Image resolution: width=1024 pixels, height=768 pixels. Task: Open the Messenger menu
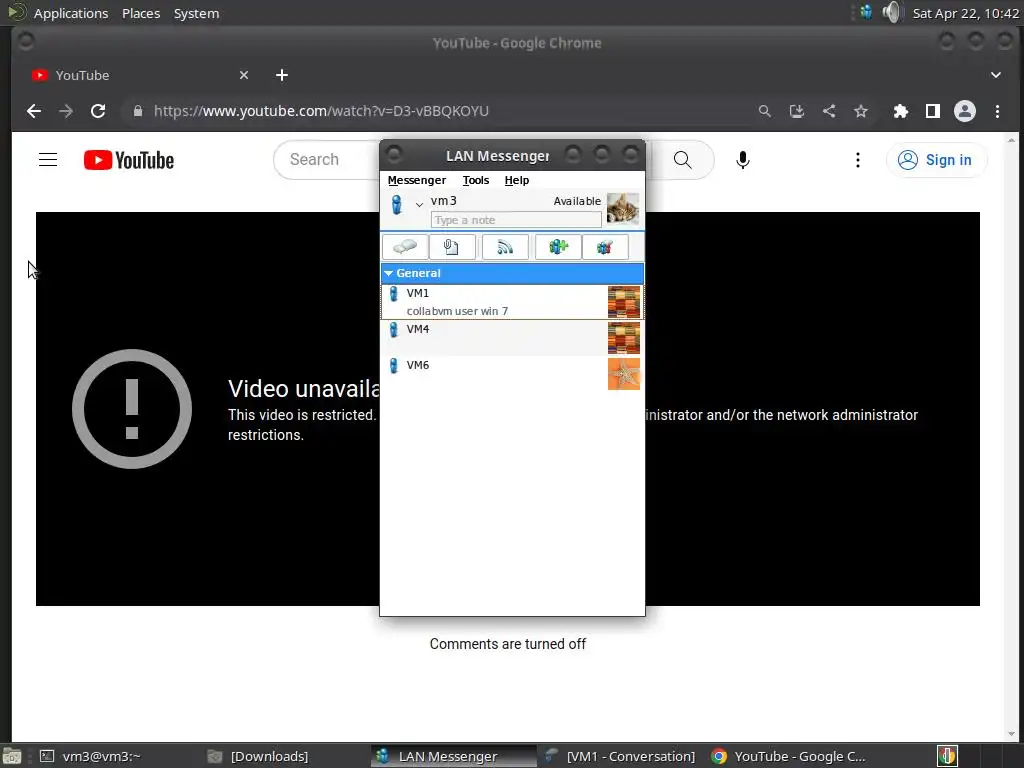(417, 180)
